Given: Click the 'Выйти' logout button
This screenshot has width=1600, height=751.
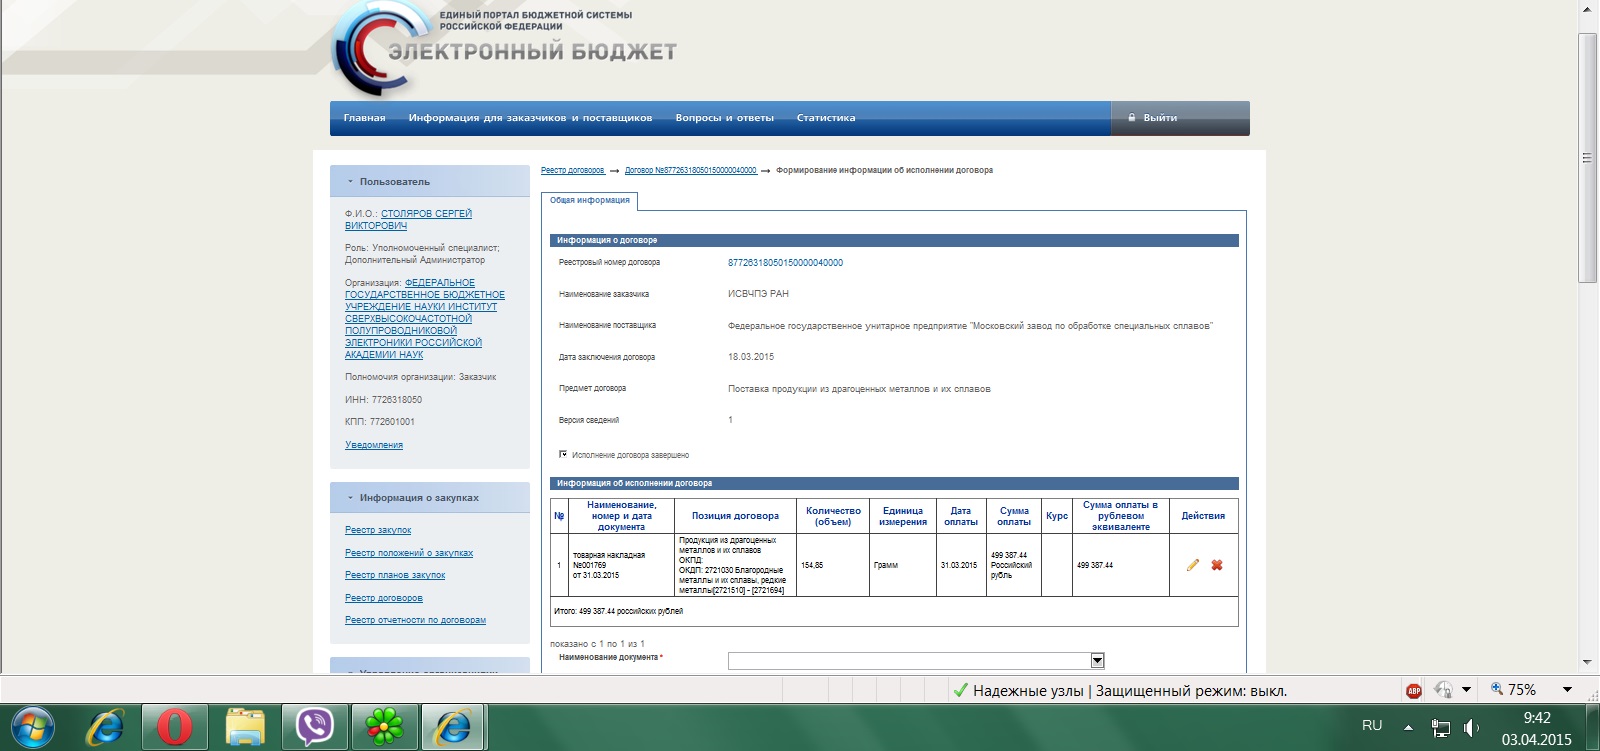Looking at the screenshot, I should click(1159, 118).
